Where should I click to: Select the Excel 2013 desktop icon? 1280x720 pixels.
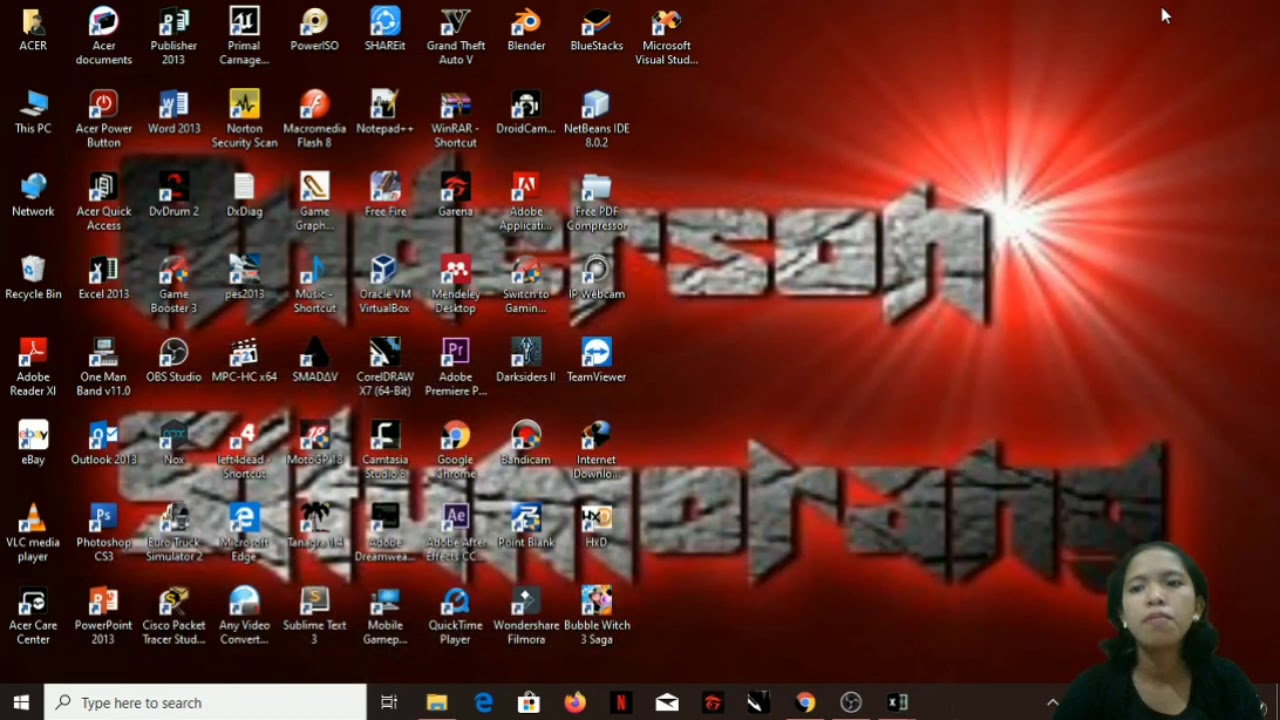(104, 278)
